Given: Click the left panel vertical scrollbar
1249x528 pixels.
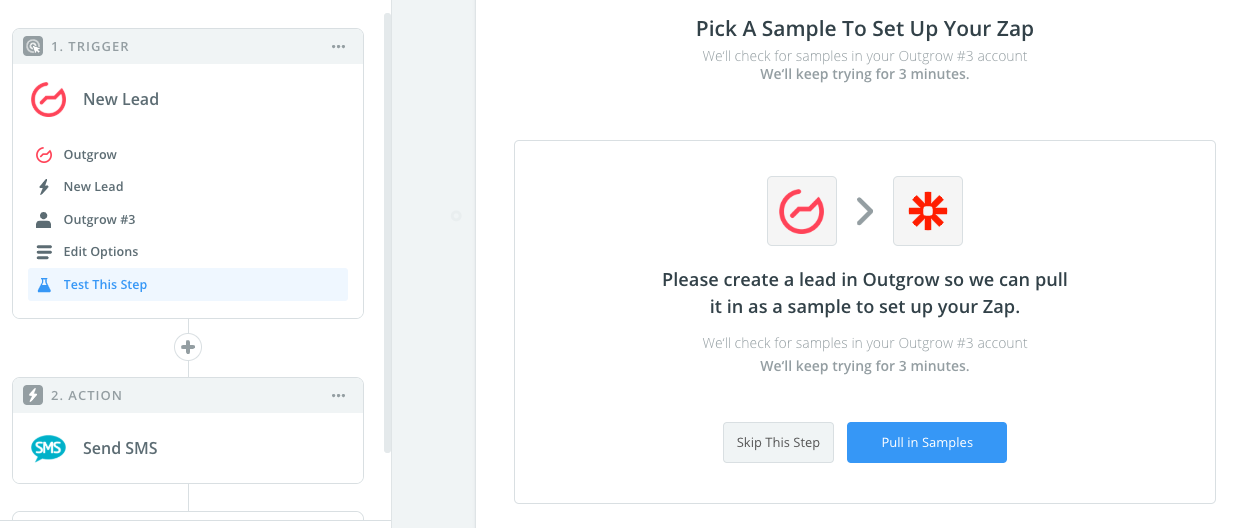Looking at the screenshot, I should (387, 230).
